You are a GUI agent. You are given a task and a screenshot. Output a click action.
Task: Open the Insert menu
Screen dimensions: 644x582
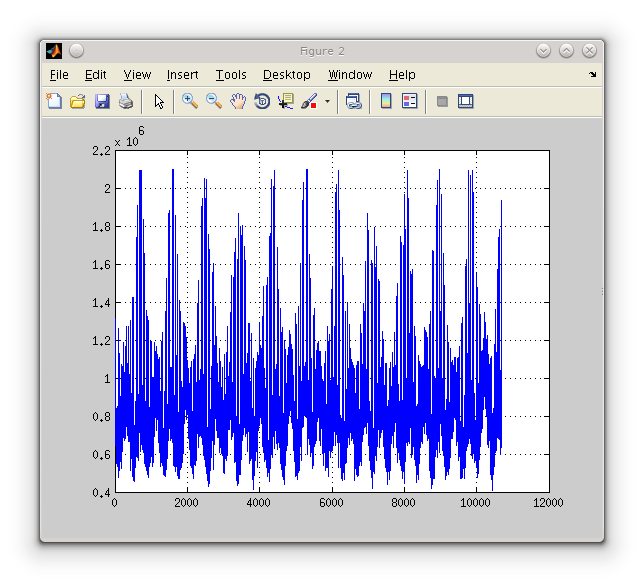coord(182,75)
